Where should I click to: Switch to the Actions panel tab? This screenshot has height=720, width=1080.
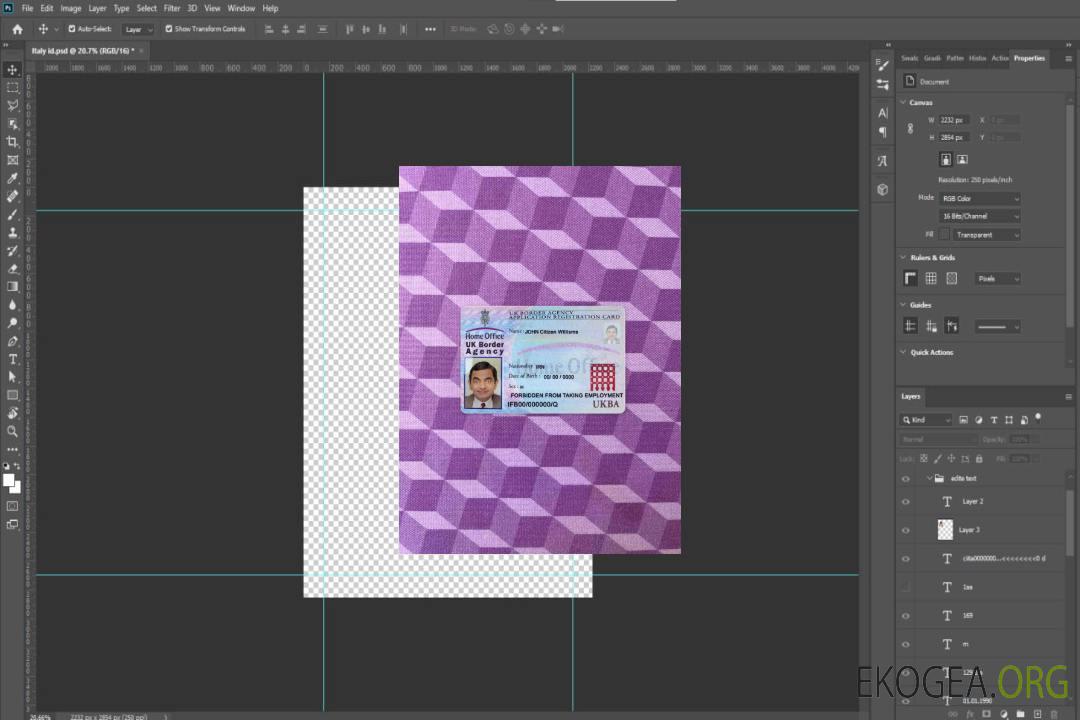pyautogui.click(x=999, y=58)
